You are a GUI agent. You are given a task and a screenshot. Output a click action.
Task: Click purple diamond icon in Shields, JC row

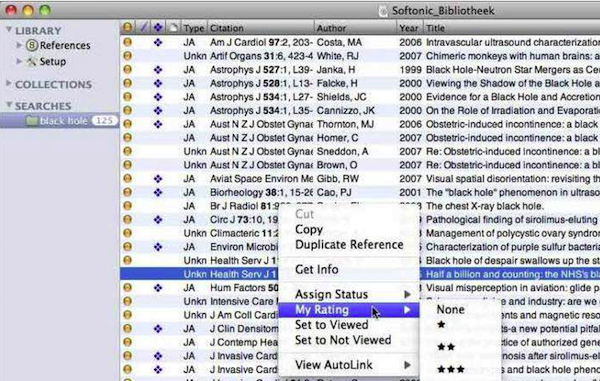coord(158,97)
